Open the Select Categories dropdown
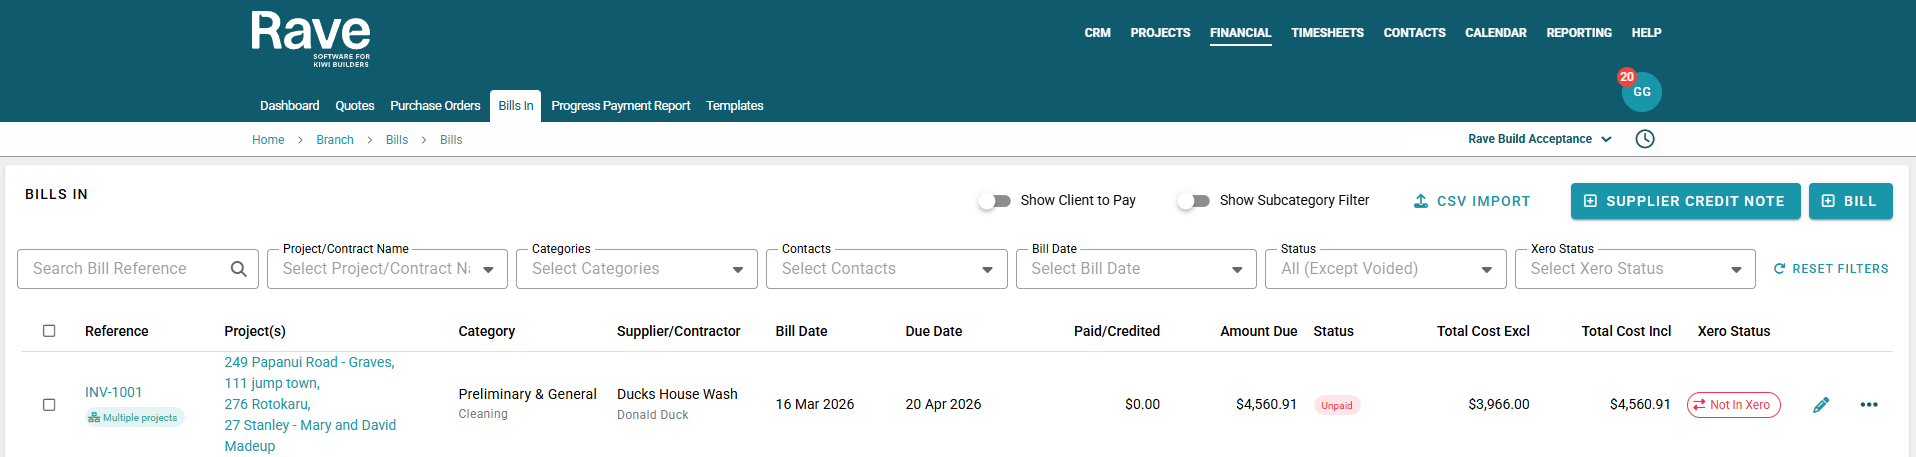 pyautogui.click(x=636, y=269)
